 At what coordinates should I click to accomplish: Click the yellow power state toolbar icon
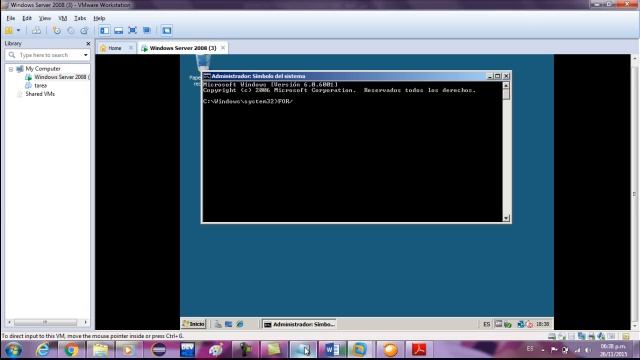click(x=9, y=30)
